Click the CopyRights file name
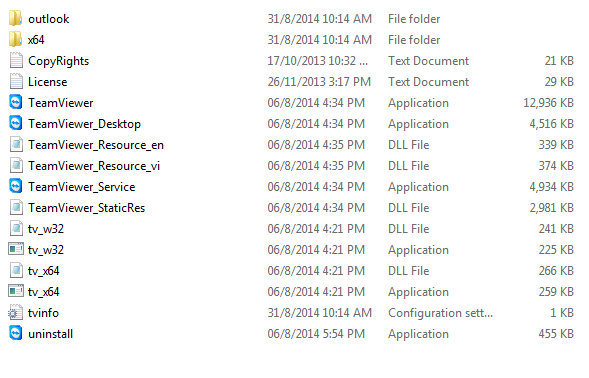Viewport: 589px width, 378px height. coord(59,61)
